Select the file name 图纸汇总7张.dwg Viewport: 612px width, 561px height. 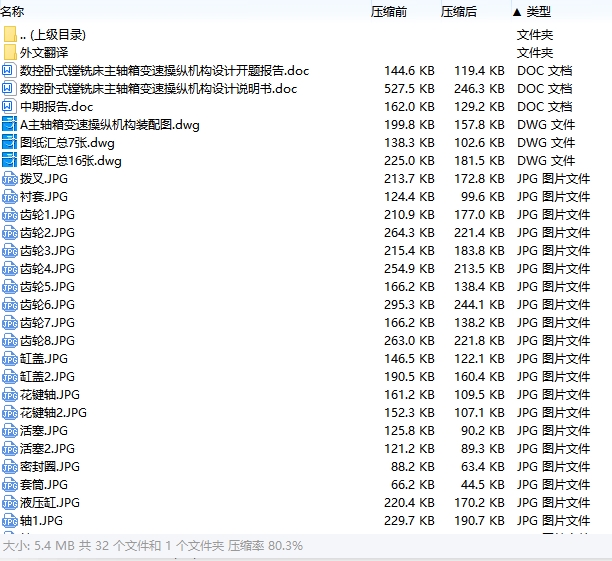[67, 142]
